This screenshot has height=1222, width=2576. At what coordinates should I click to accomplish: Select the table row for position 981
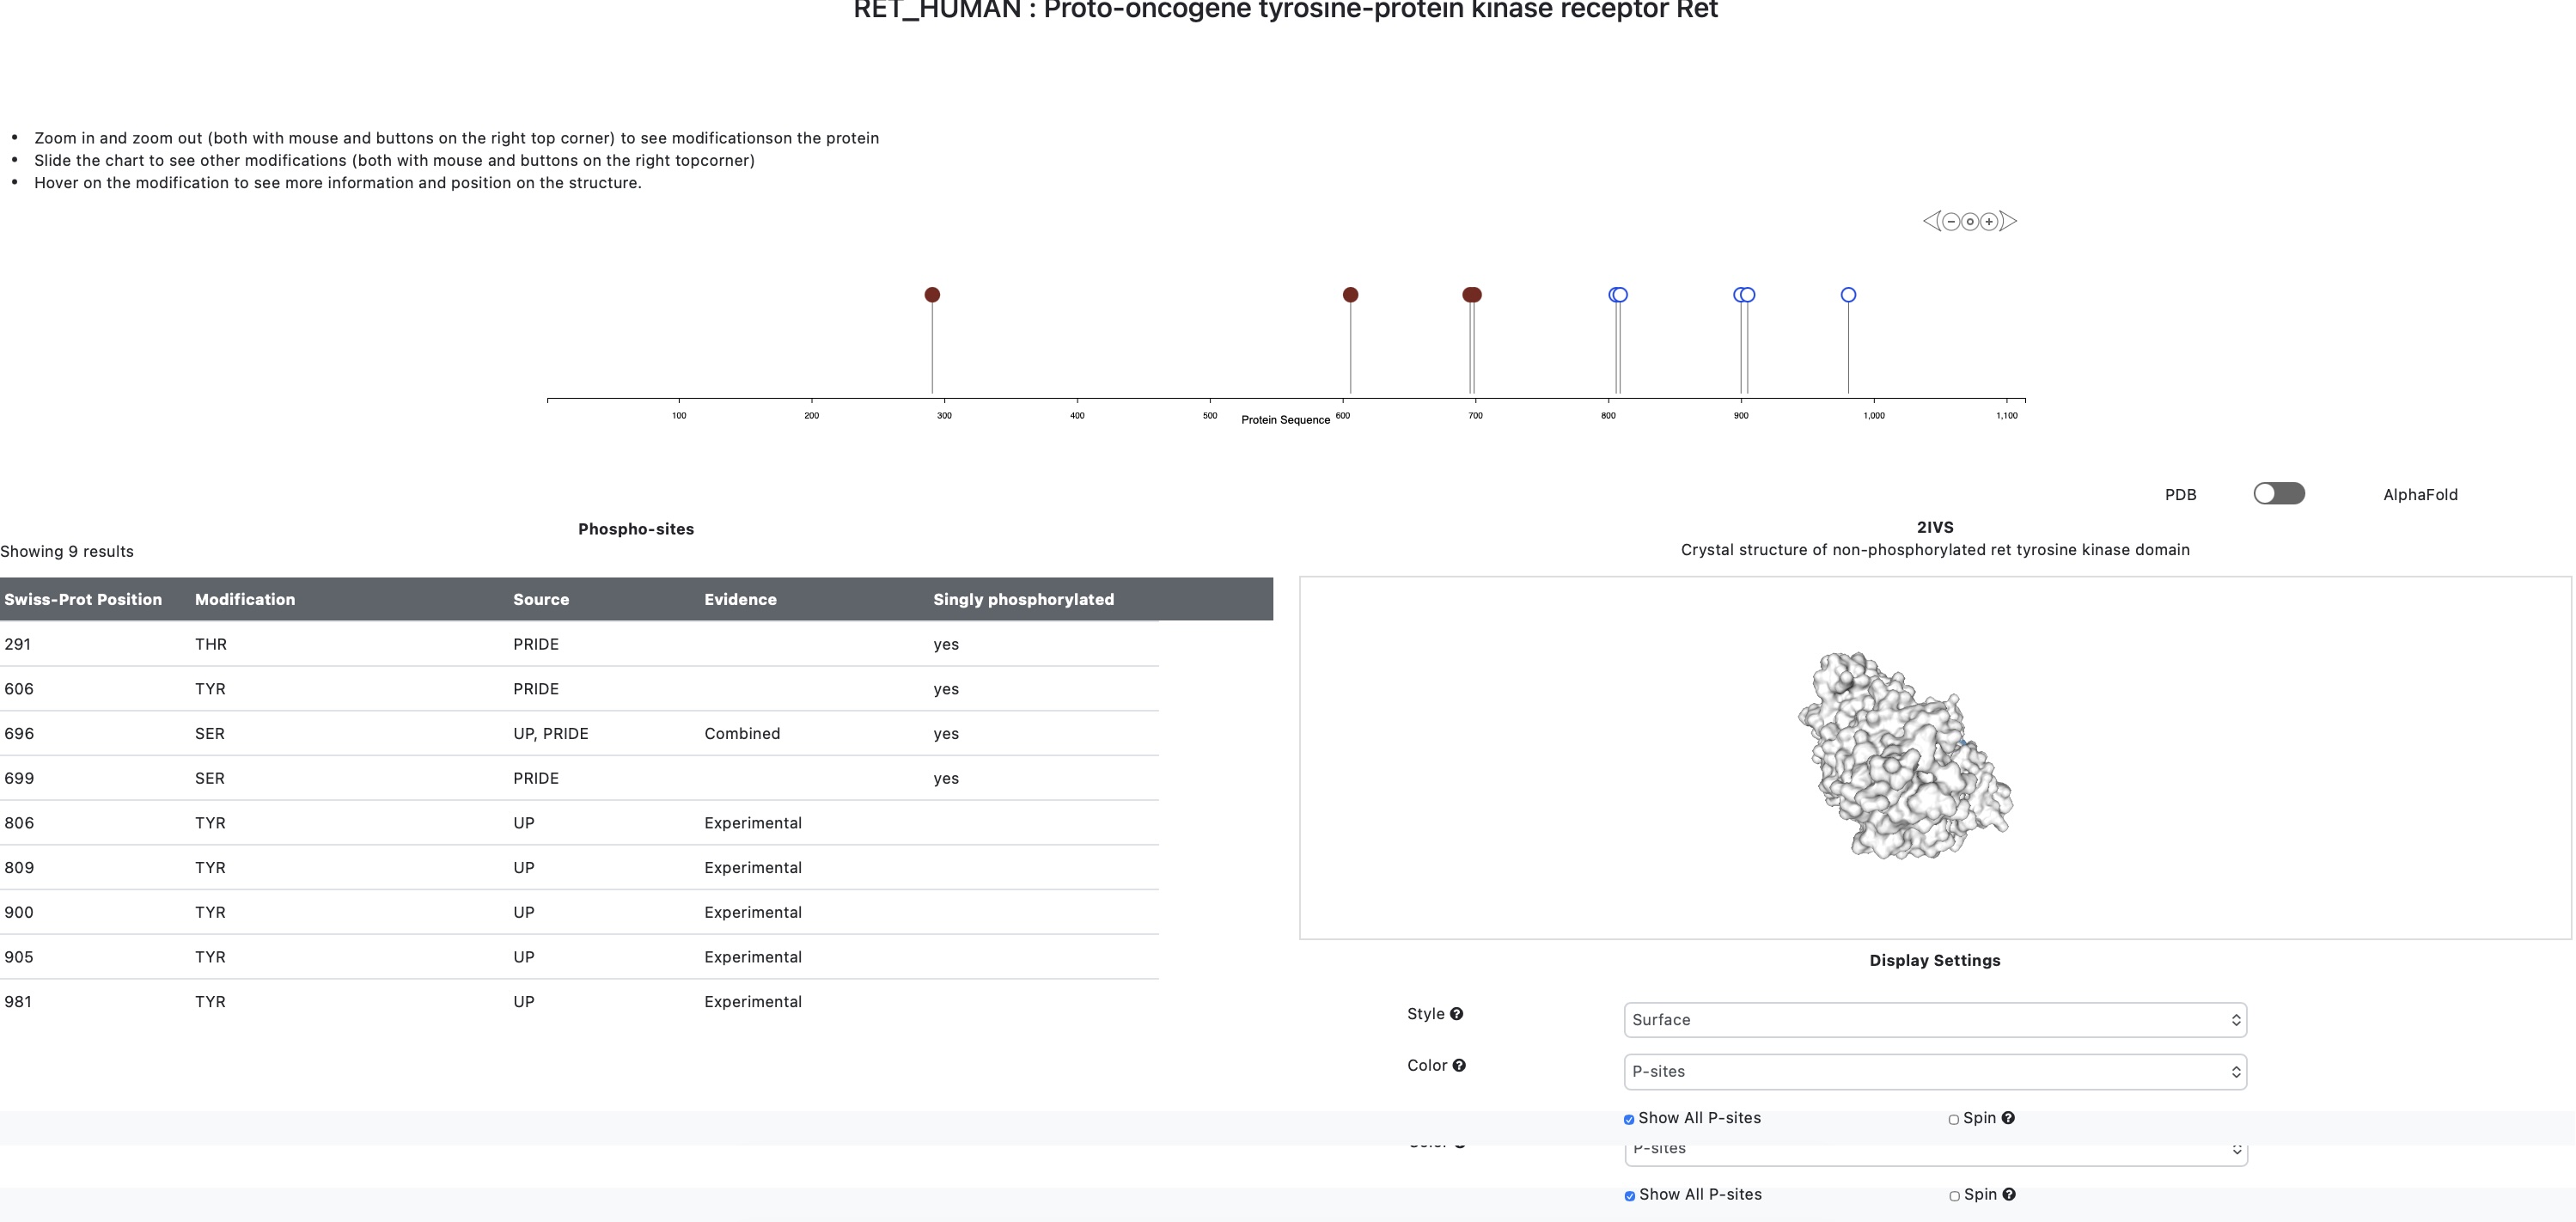pos(580,1002)
